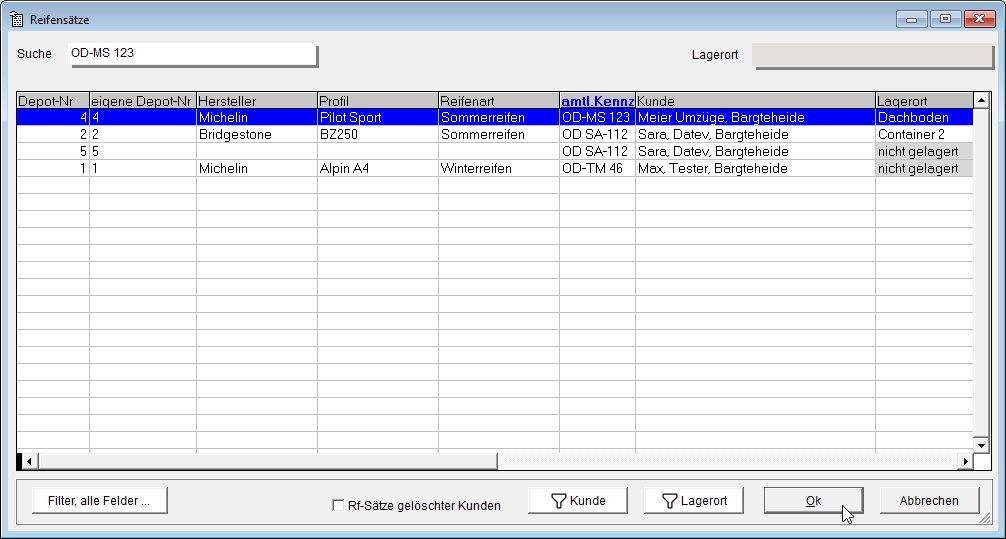Click the Lagerort field at top right
The image size is (1006, 539).
[x=872, y=55]
